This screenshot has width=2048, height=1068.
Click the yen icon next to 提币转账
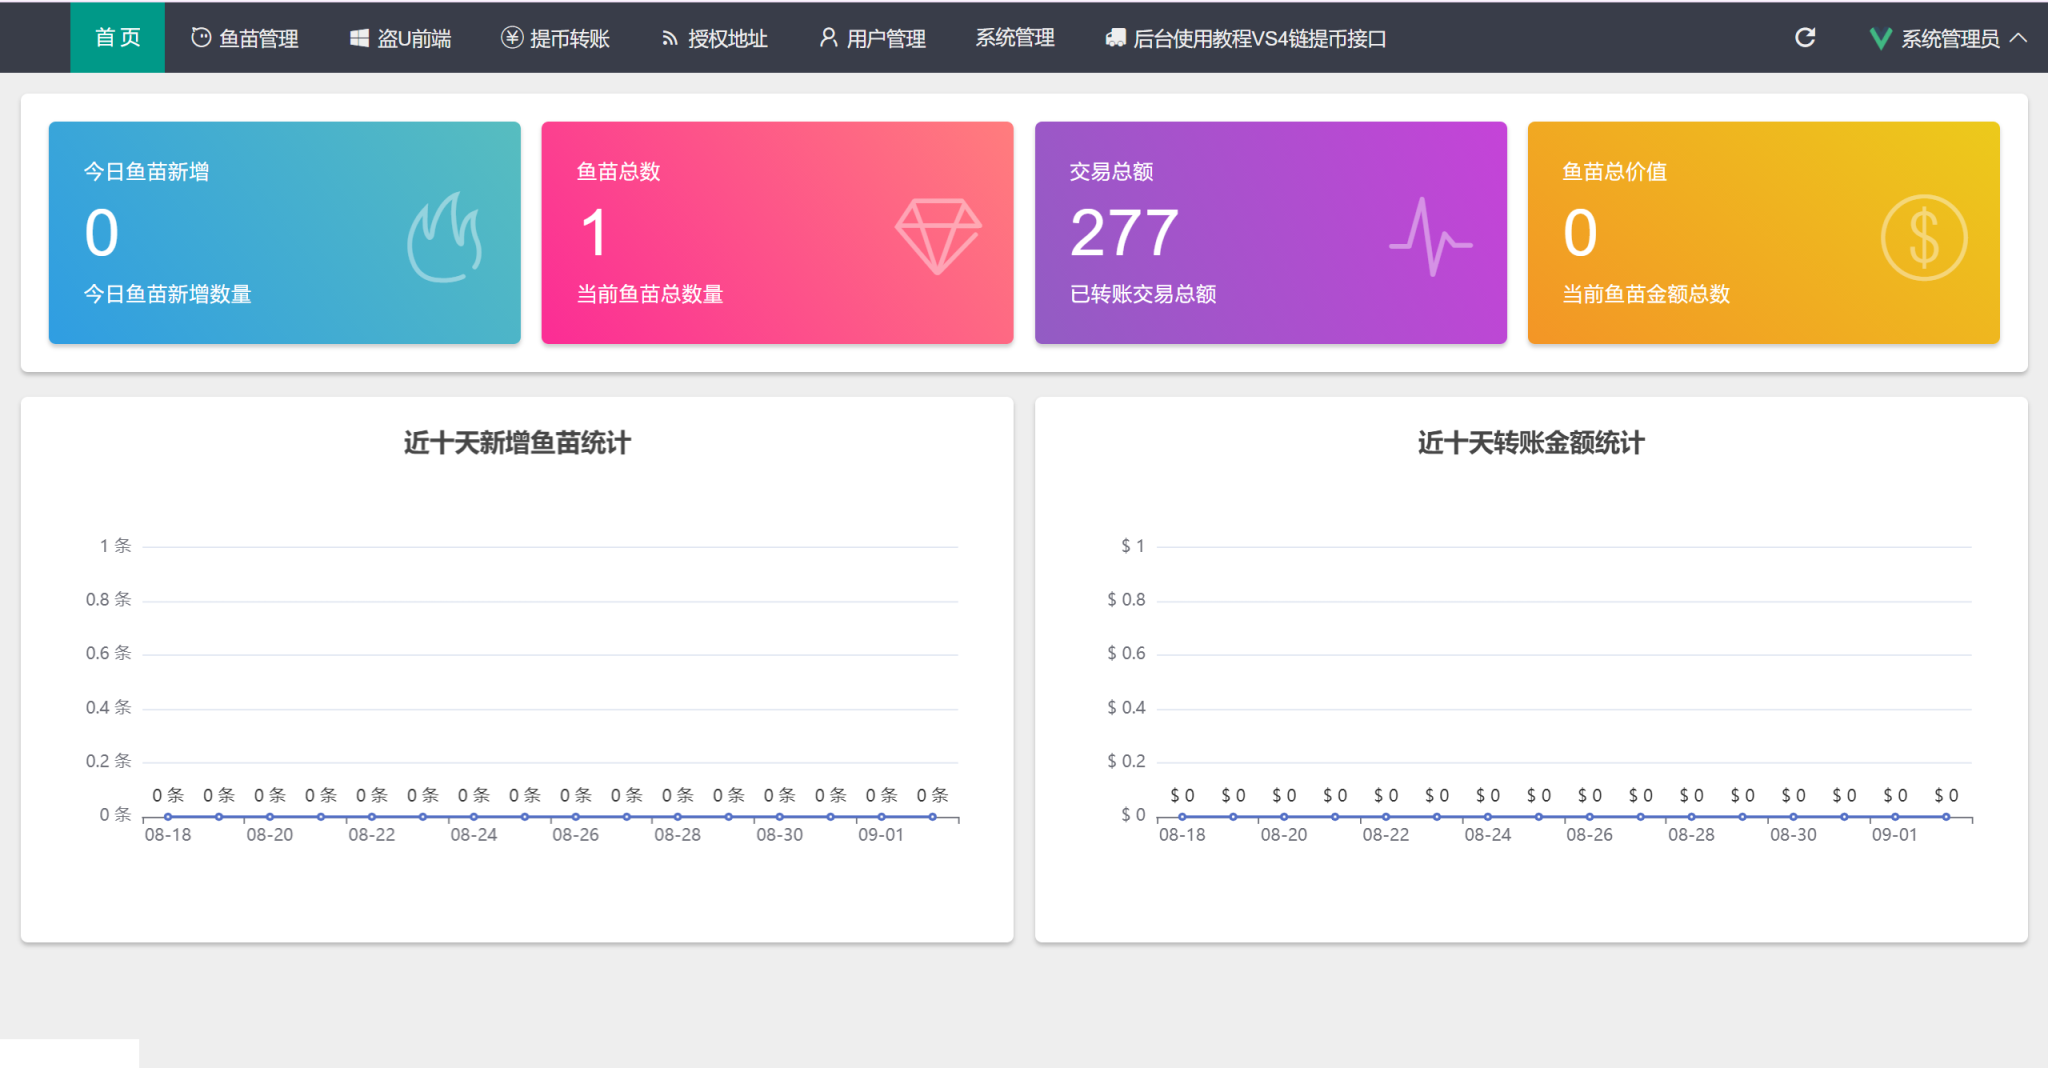pyautogui.click(x=512, y=38)
